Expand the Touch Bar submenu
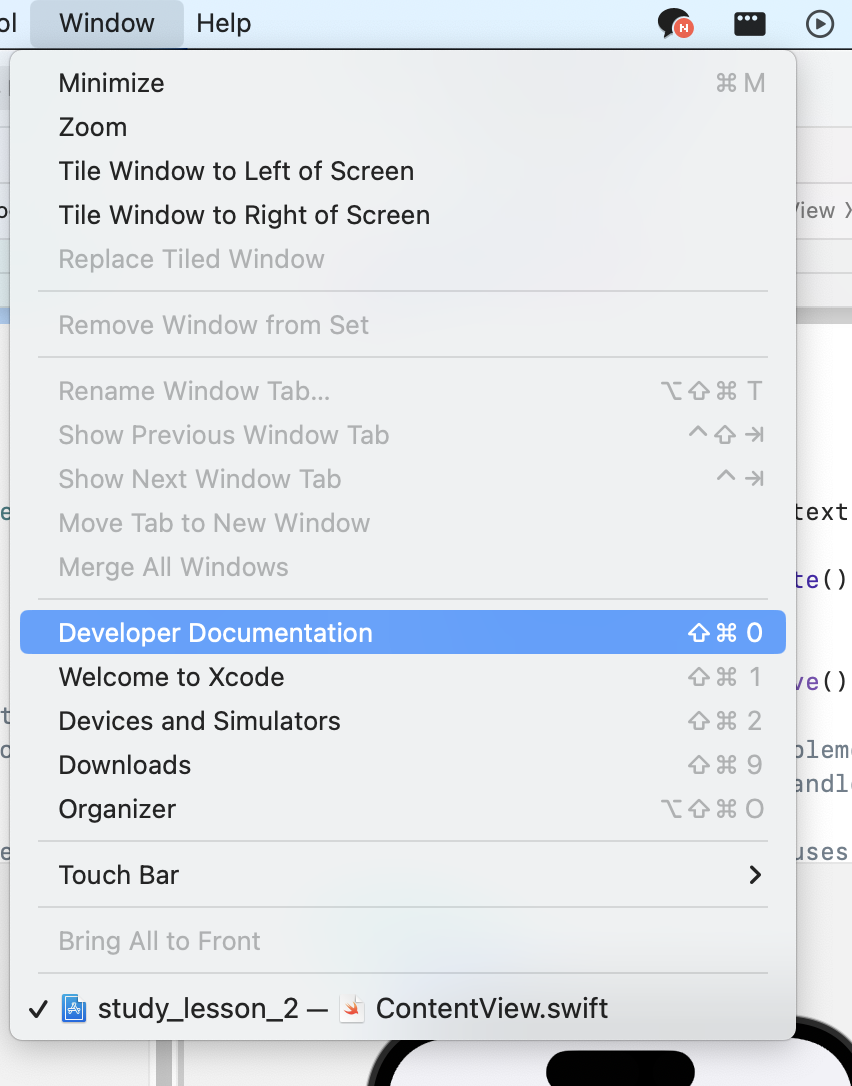 click(x=403, y=875)
